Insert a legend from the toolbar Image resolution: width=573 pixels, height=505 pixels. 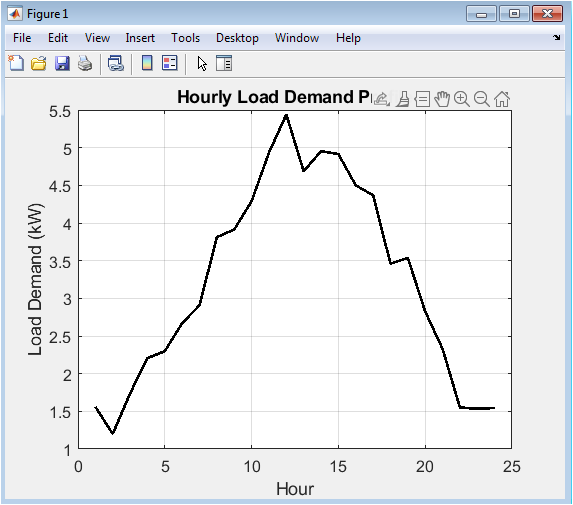[170, 63]
